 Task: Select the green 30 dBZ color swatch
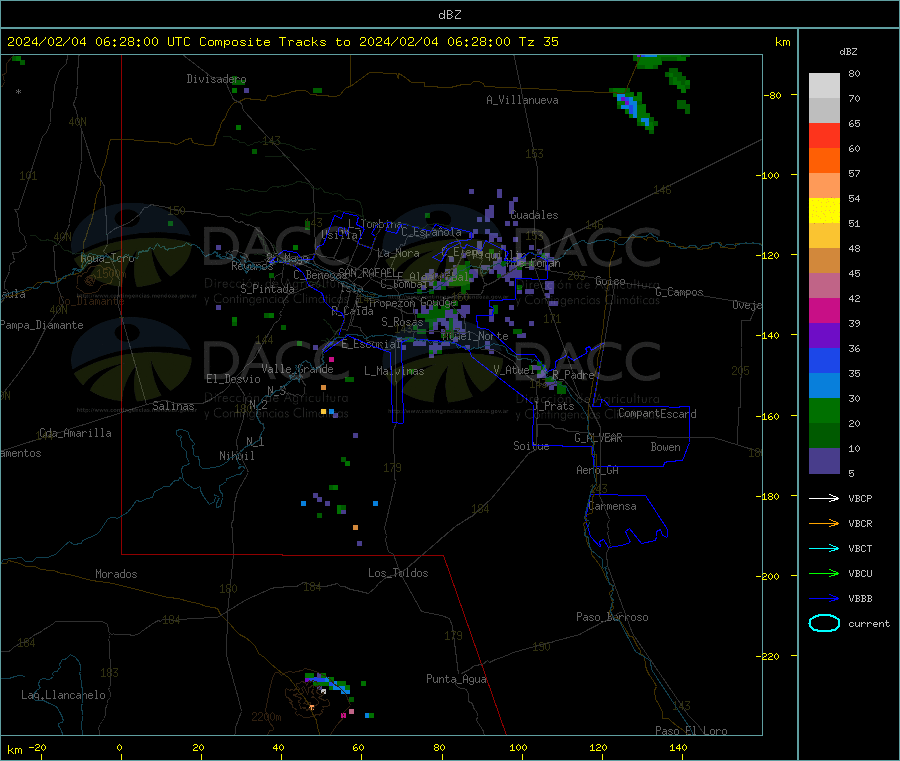tap(824, 410)
